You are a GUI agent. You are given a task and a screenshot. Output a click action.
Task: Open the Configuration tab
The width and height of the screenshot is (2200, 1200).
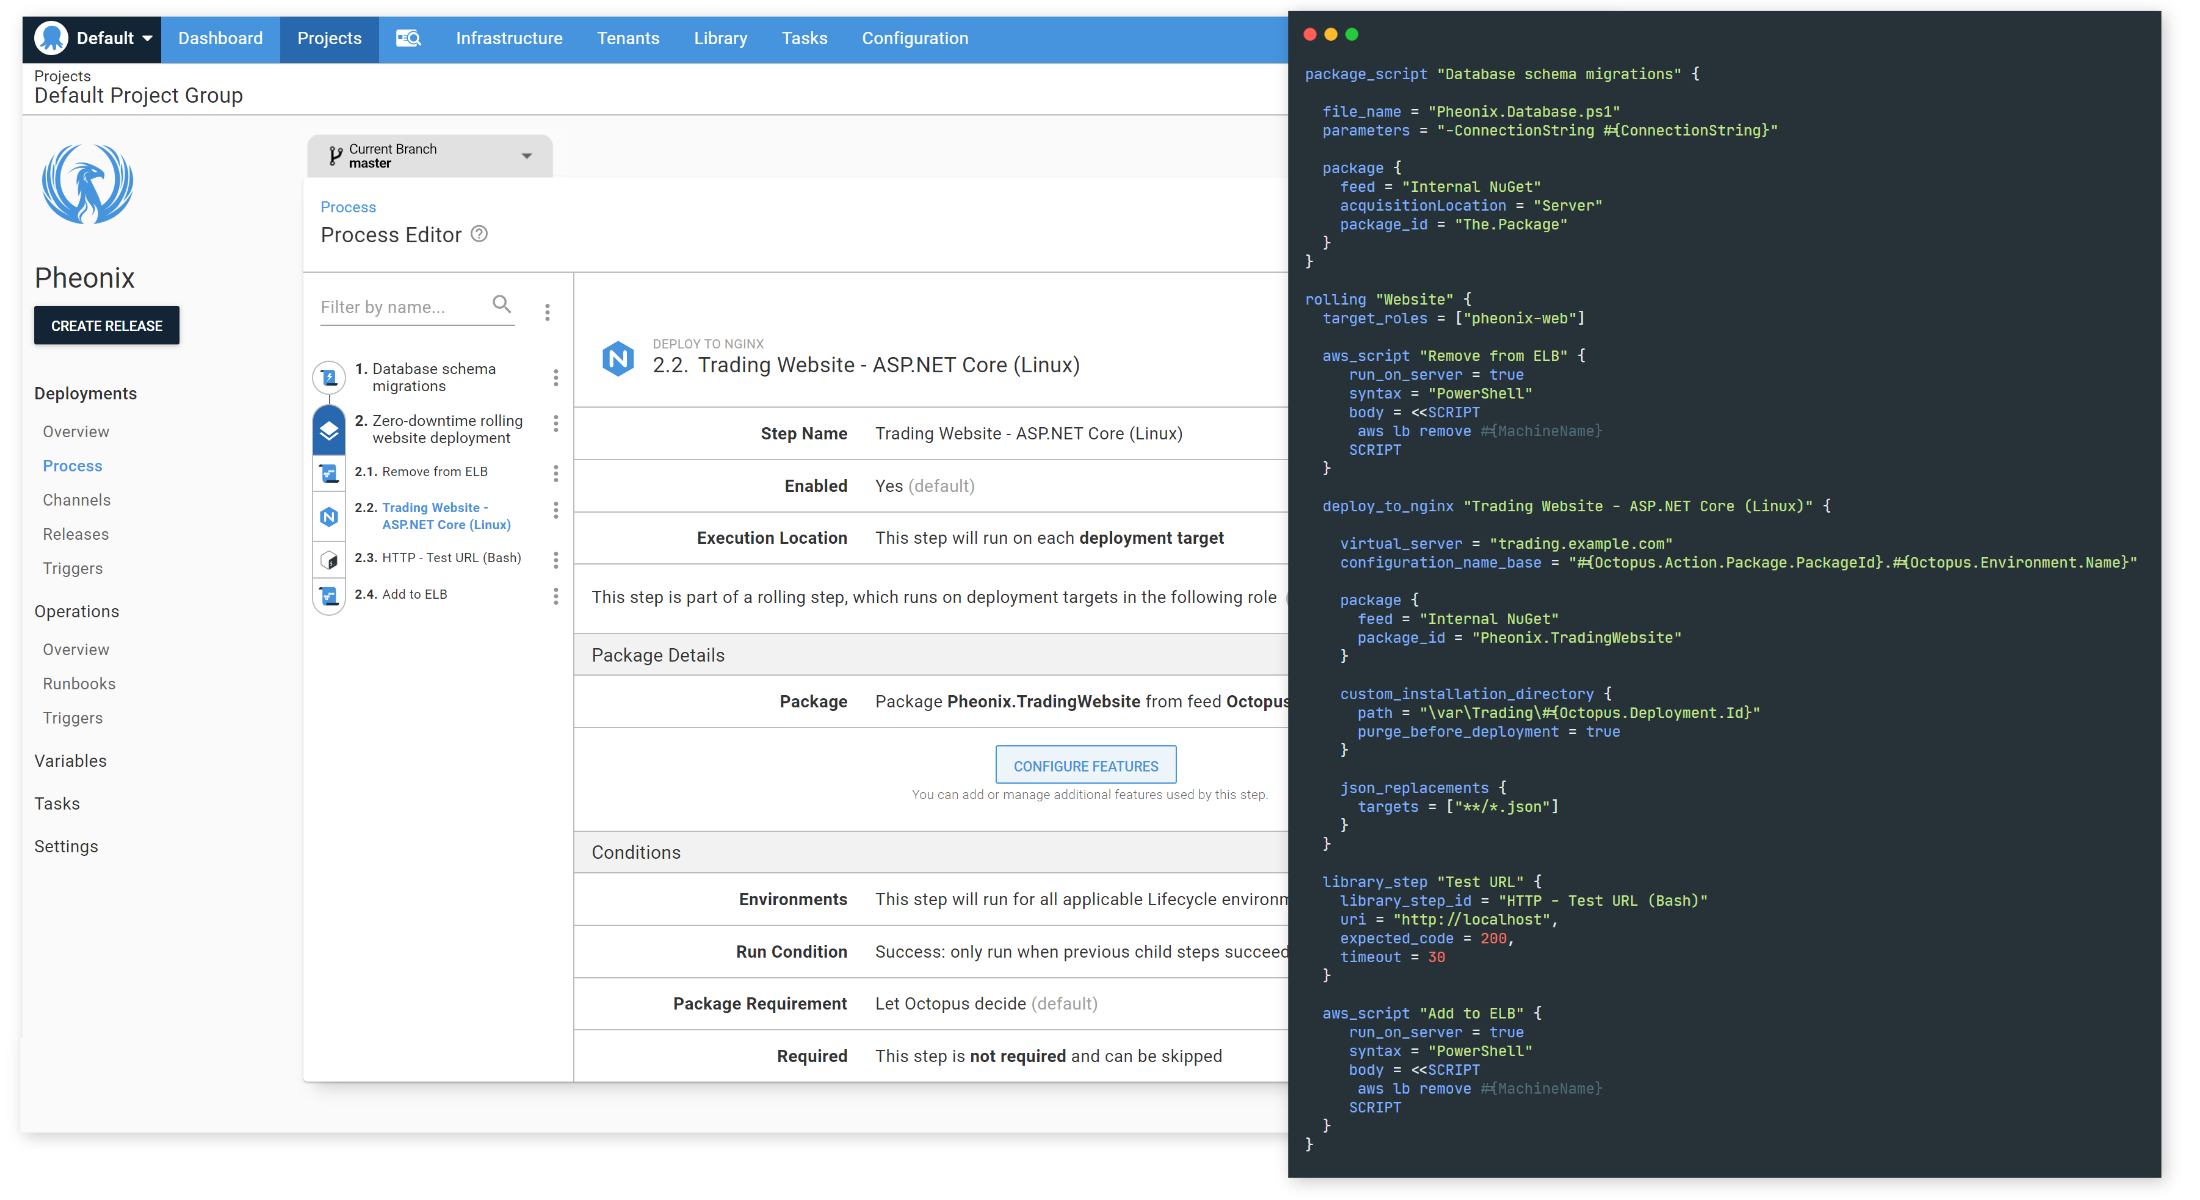[x=915, y=39]
